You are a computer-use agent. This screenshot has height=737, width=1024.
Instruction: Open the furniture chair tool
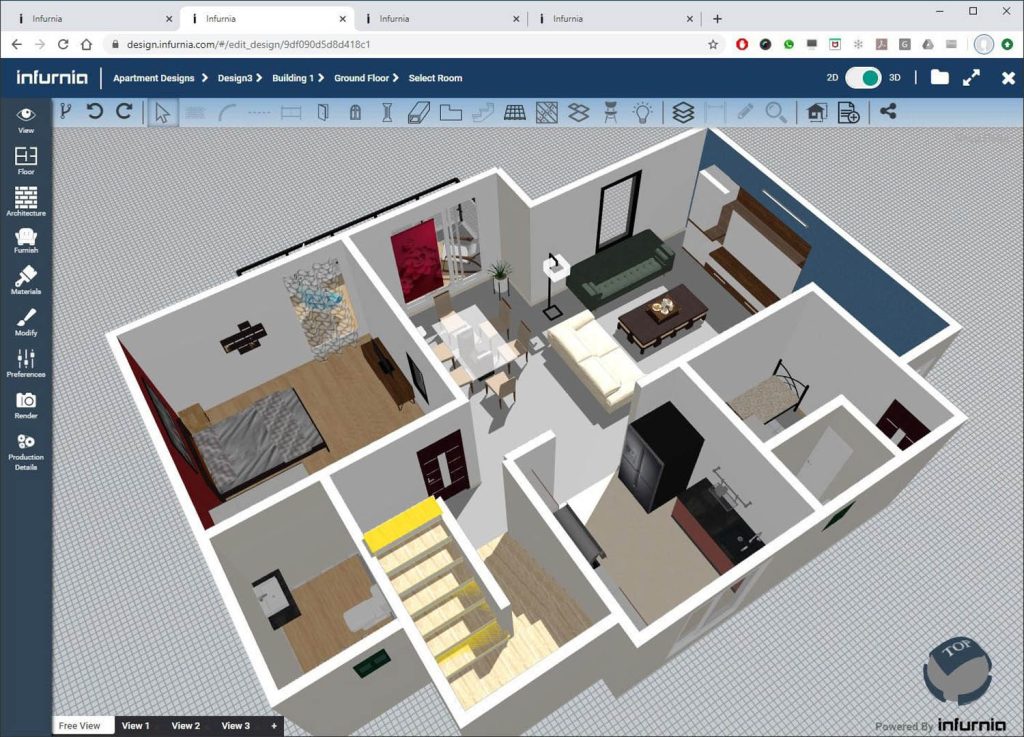pos(611,113)
